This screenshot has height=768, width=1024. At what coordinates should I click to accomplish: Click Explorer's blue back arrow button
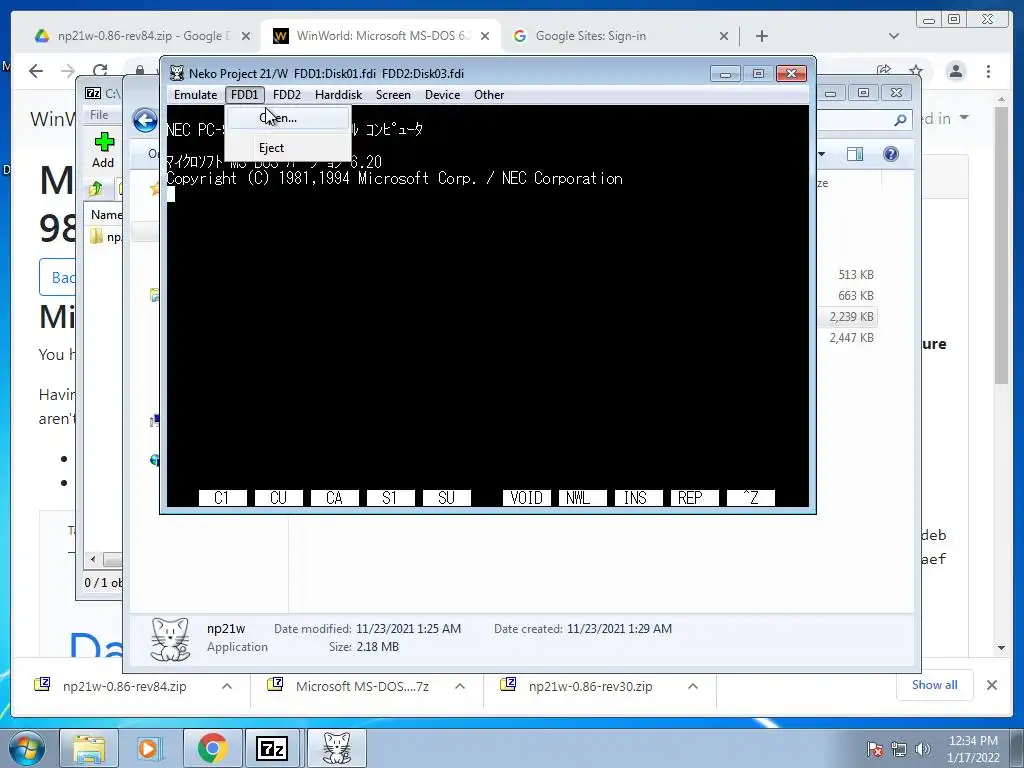(x=145, y=120)
